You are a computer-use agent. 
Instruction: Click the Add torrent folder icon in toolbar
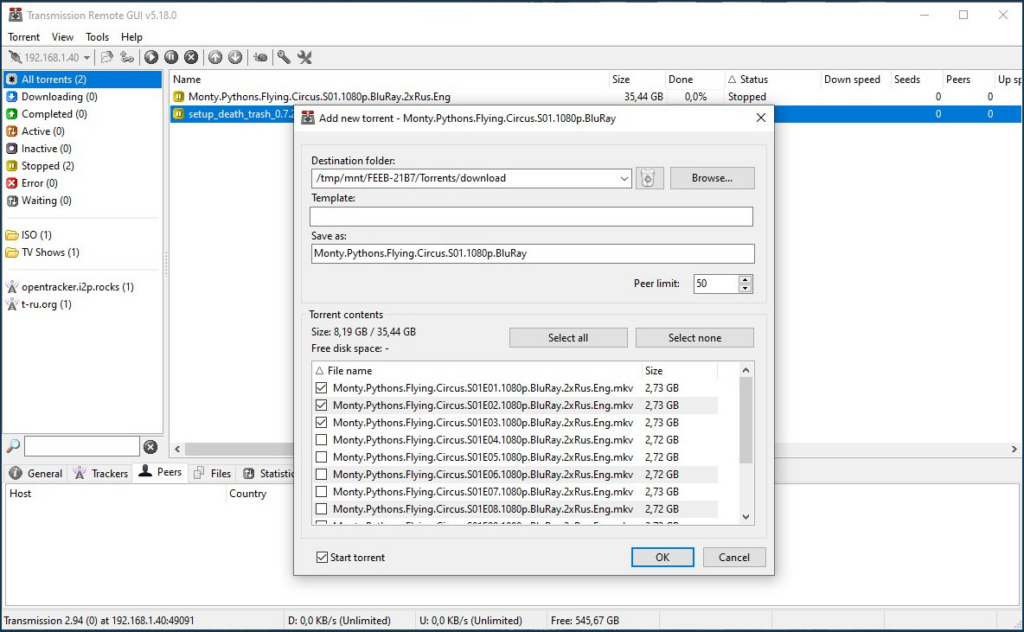tap(107, 58)
